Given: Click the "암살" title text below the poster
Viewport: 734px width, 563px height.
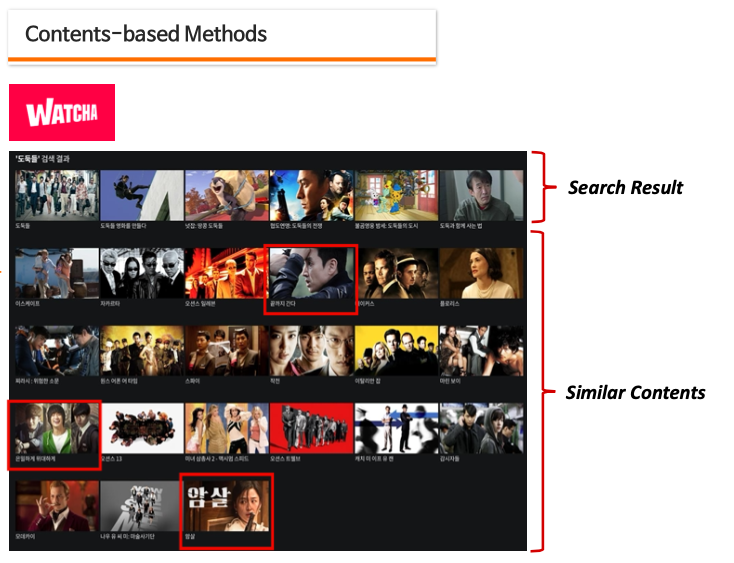Looking at the screenshot, I should click(190, 537).
